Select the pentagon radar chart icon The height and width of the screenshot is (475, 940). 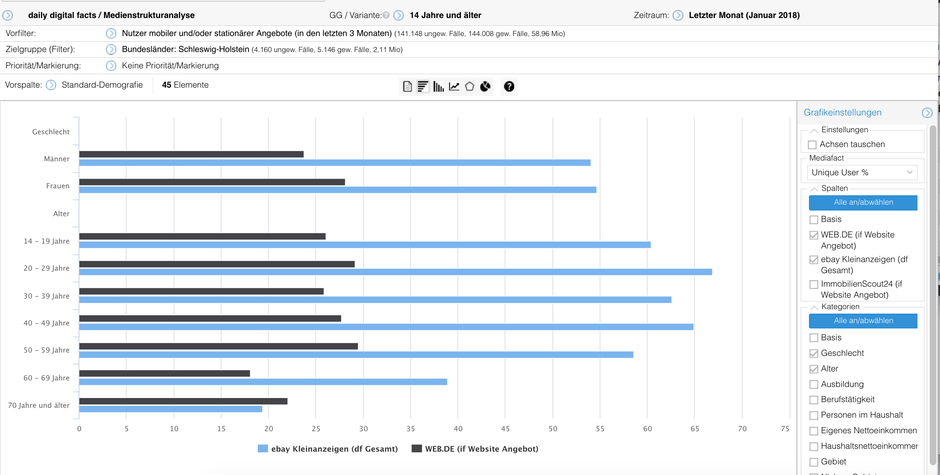click(x=469, y=86)
